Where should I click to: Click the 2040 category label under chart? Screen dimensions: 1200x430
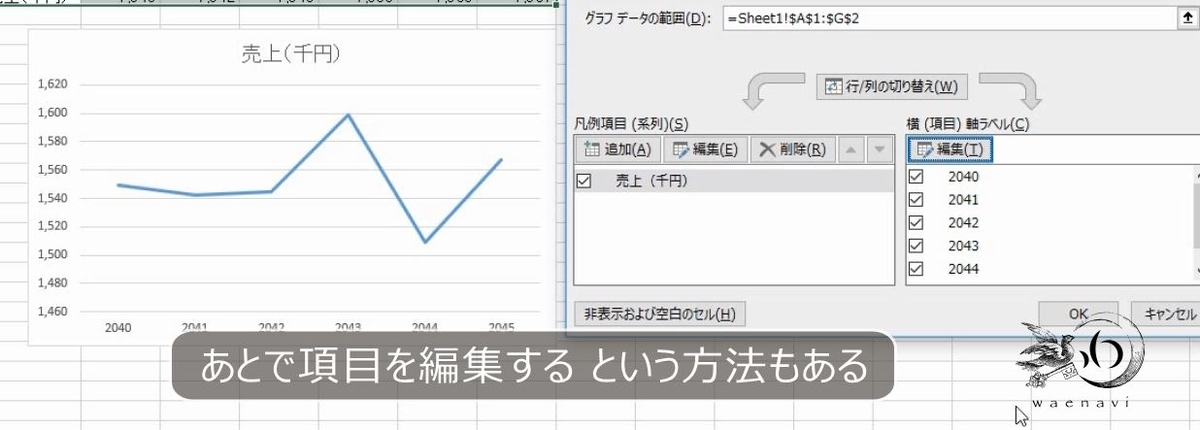click(117, 326)
